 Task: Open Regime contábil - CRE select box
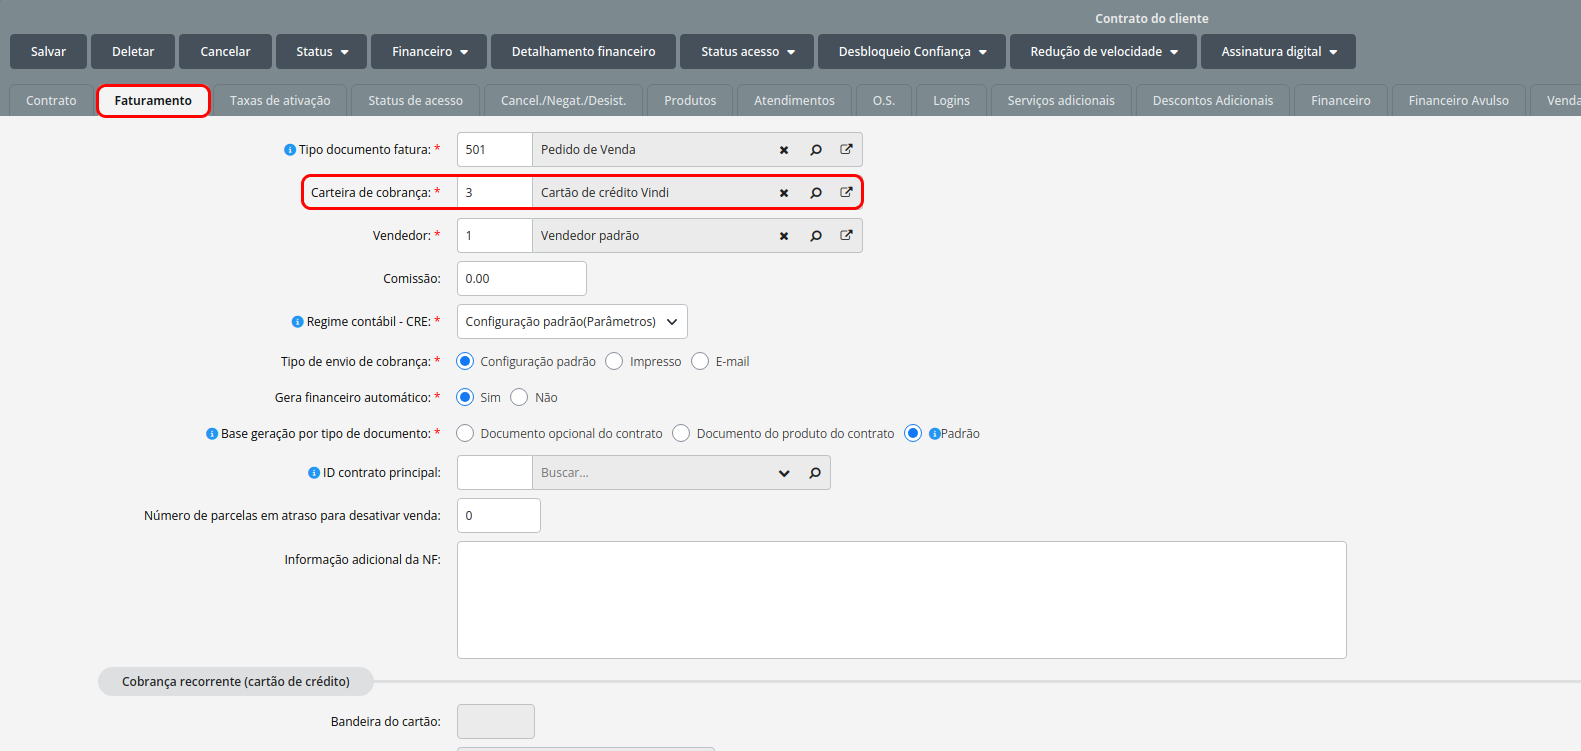pyautogui.click(x=572, y=322)
